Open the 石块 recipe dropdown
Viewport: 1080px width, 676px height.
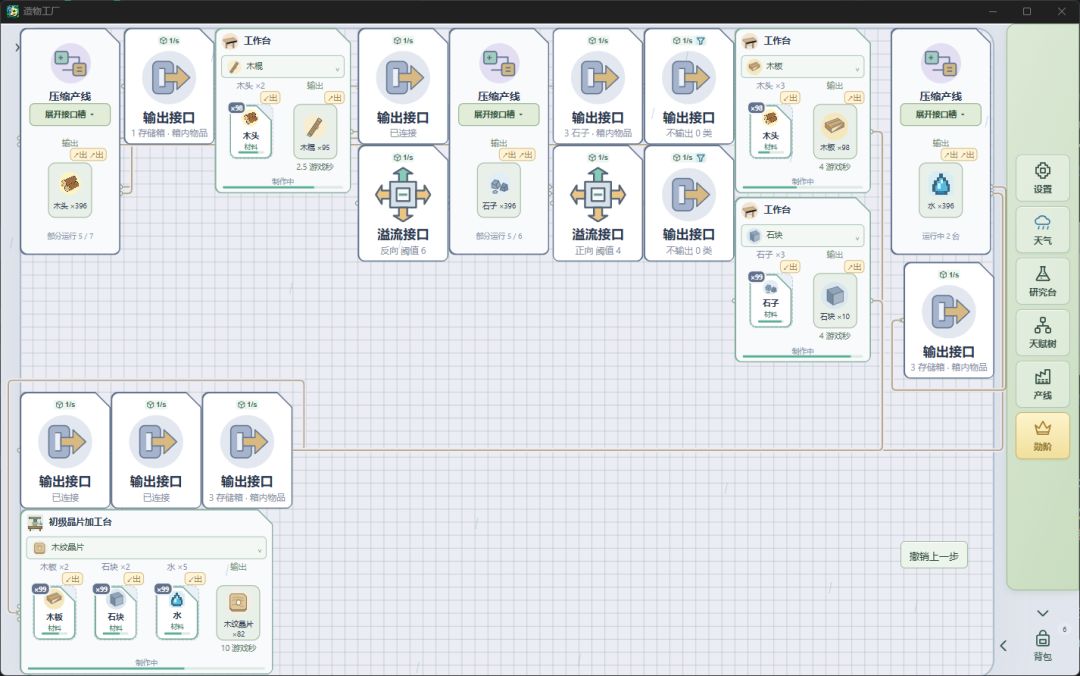pos(802,236)
